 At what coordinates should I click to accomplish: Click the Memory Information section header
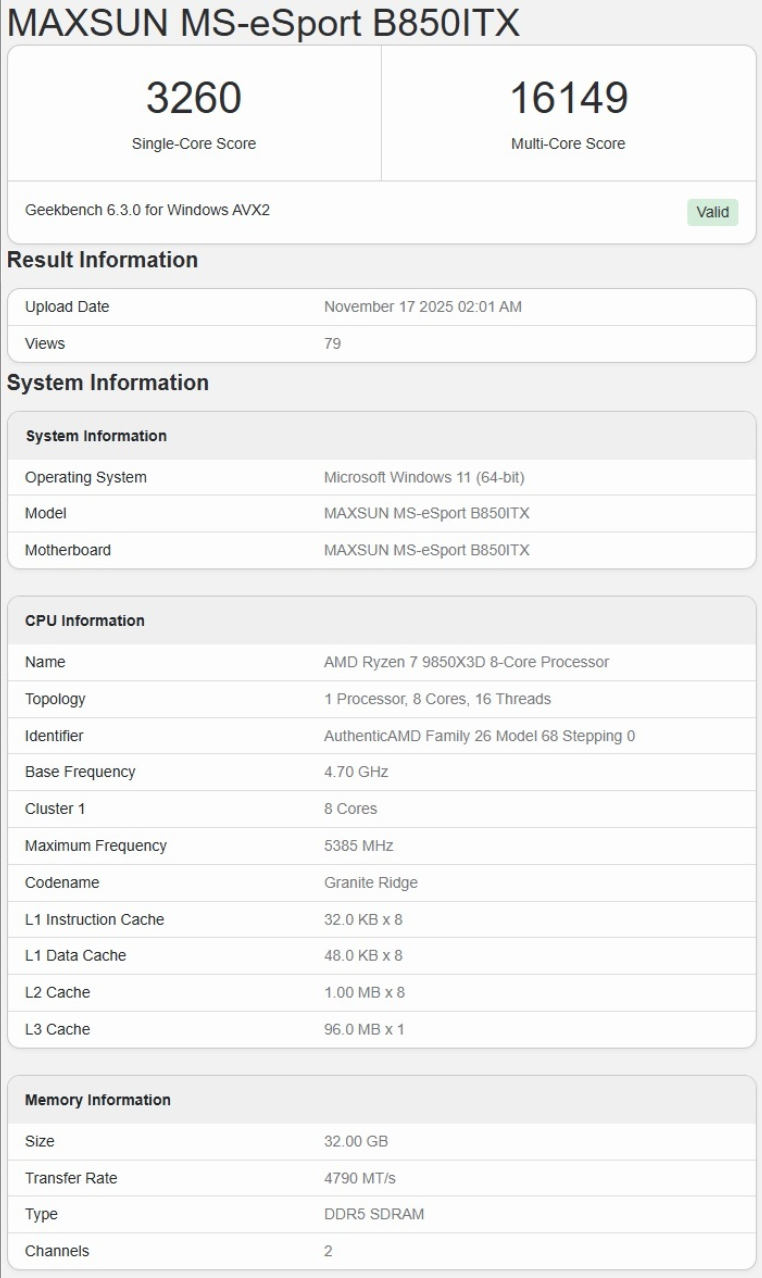coord(98,1100)
